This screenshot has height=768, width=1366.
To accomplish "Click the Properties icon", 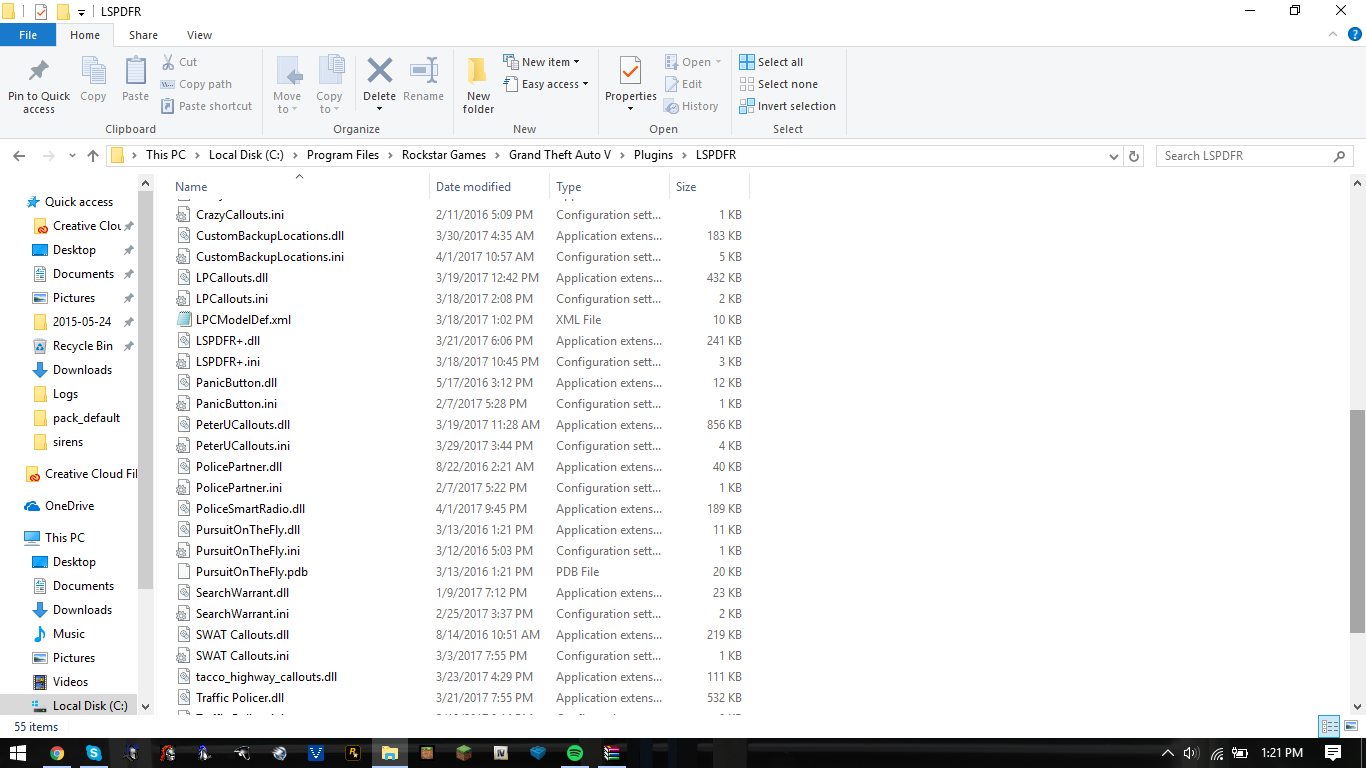I will (630, 72).
